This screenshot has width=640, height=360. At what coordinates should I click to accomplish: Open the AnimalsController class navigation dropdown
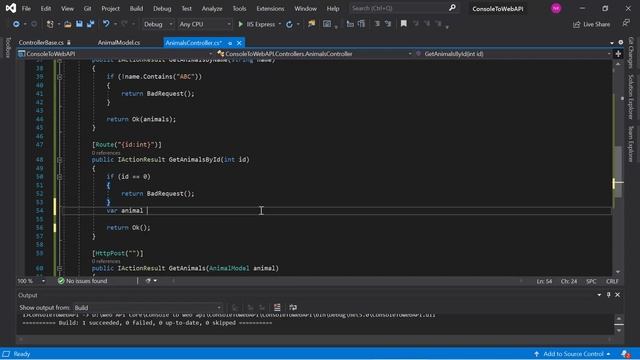pos(314,54)
